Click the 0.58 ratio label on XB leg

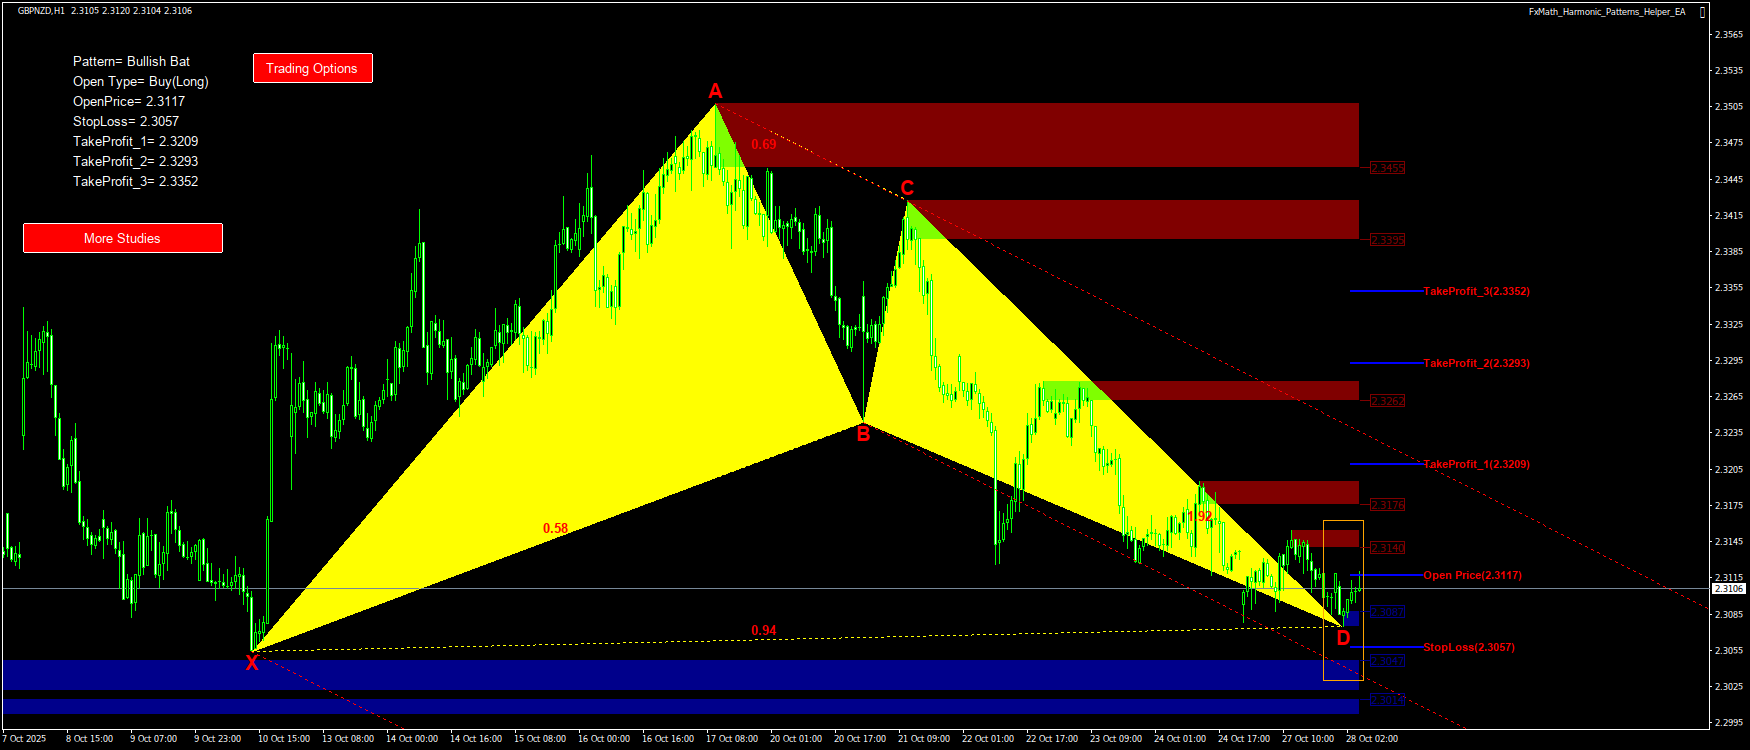pos(555,528)
